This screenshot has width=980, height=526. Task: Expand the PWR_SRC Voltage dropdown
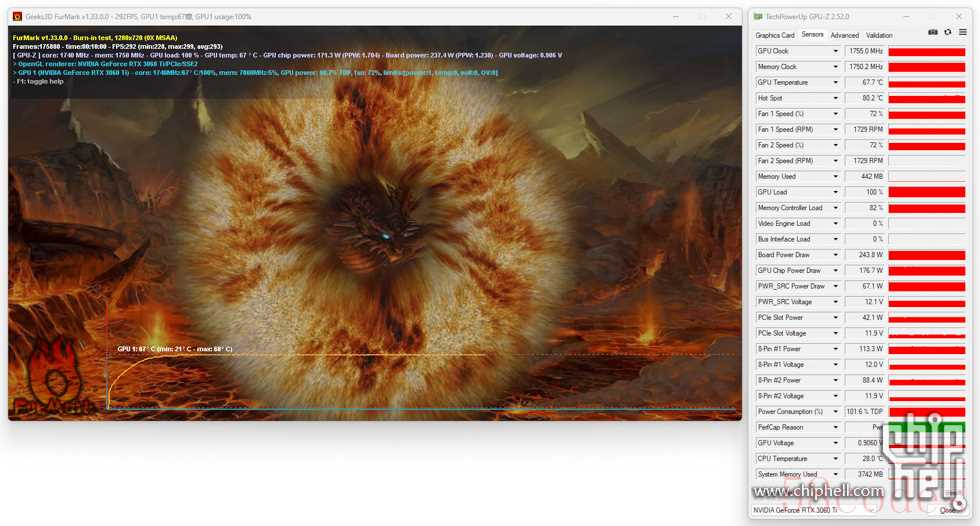835,302
